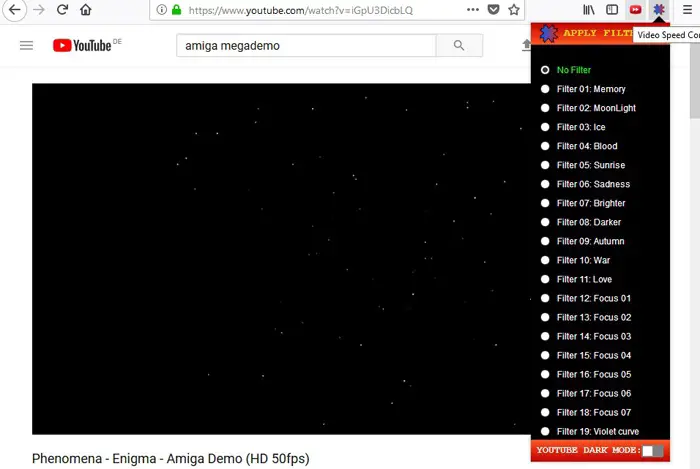Open YouTube guide hamburger menu
Viewport: 700px width, 469px height.
click(x=26, y=46)
